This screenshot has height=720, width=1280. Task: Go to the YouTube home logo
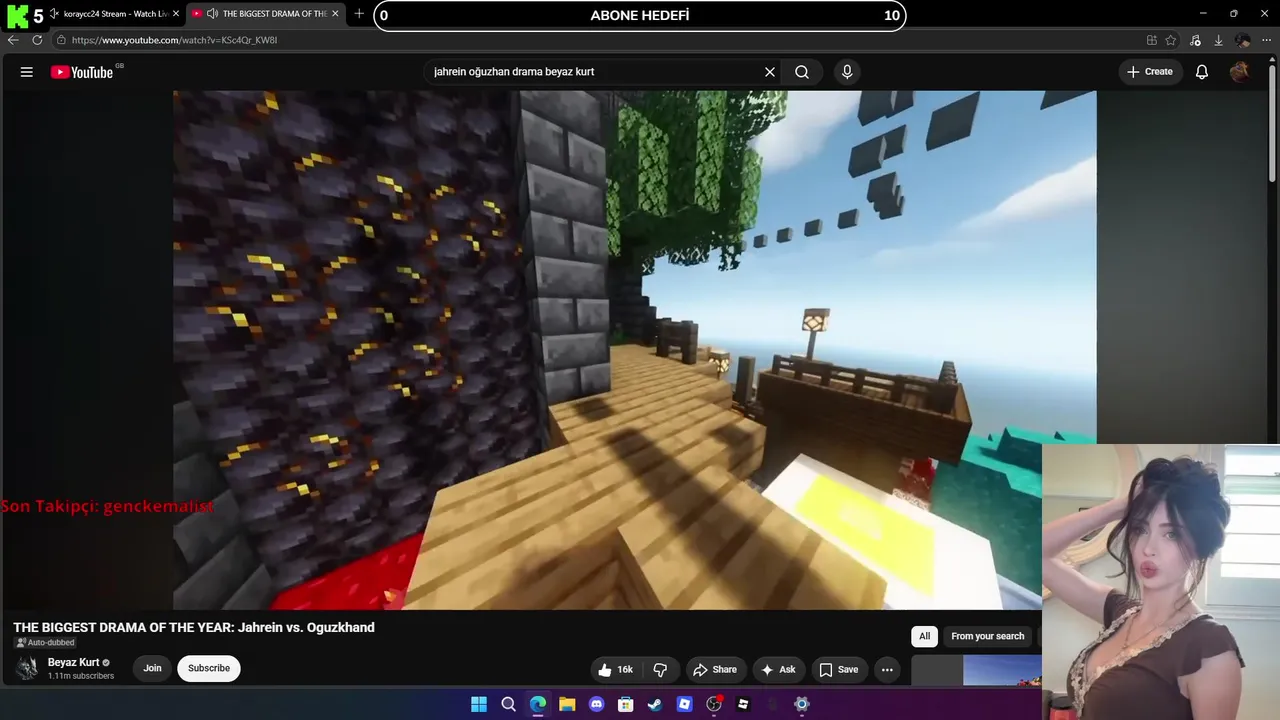82,72
